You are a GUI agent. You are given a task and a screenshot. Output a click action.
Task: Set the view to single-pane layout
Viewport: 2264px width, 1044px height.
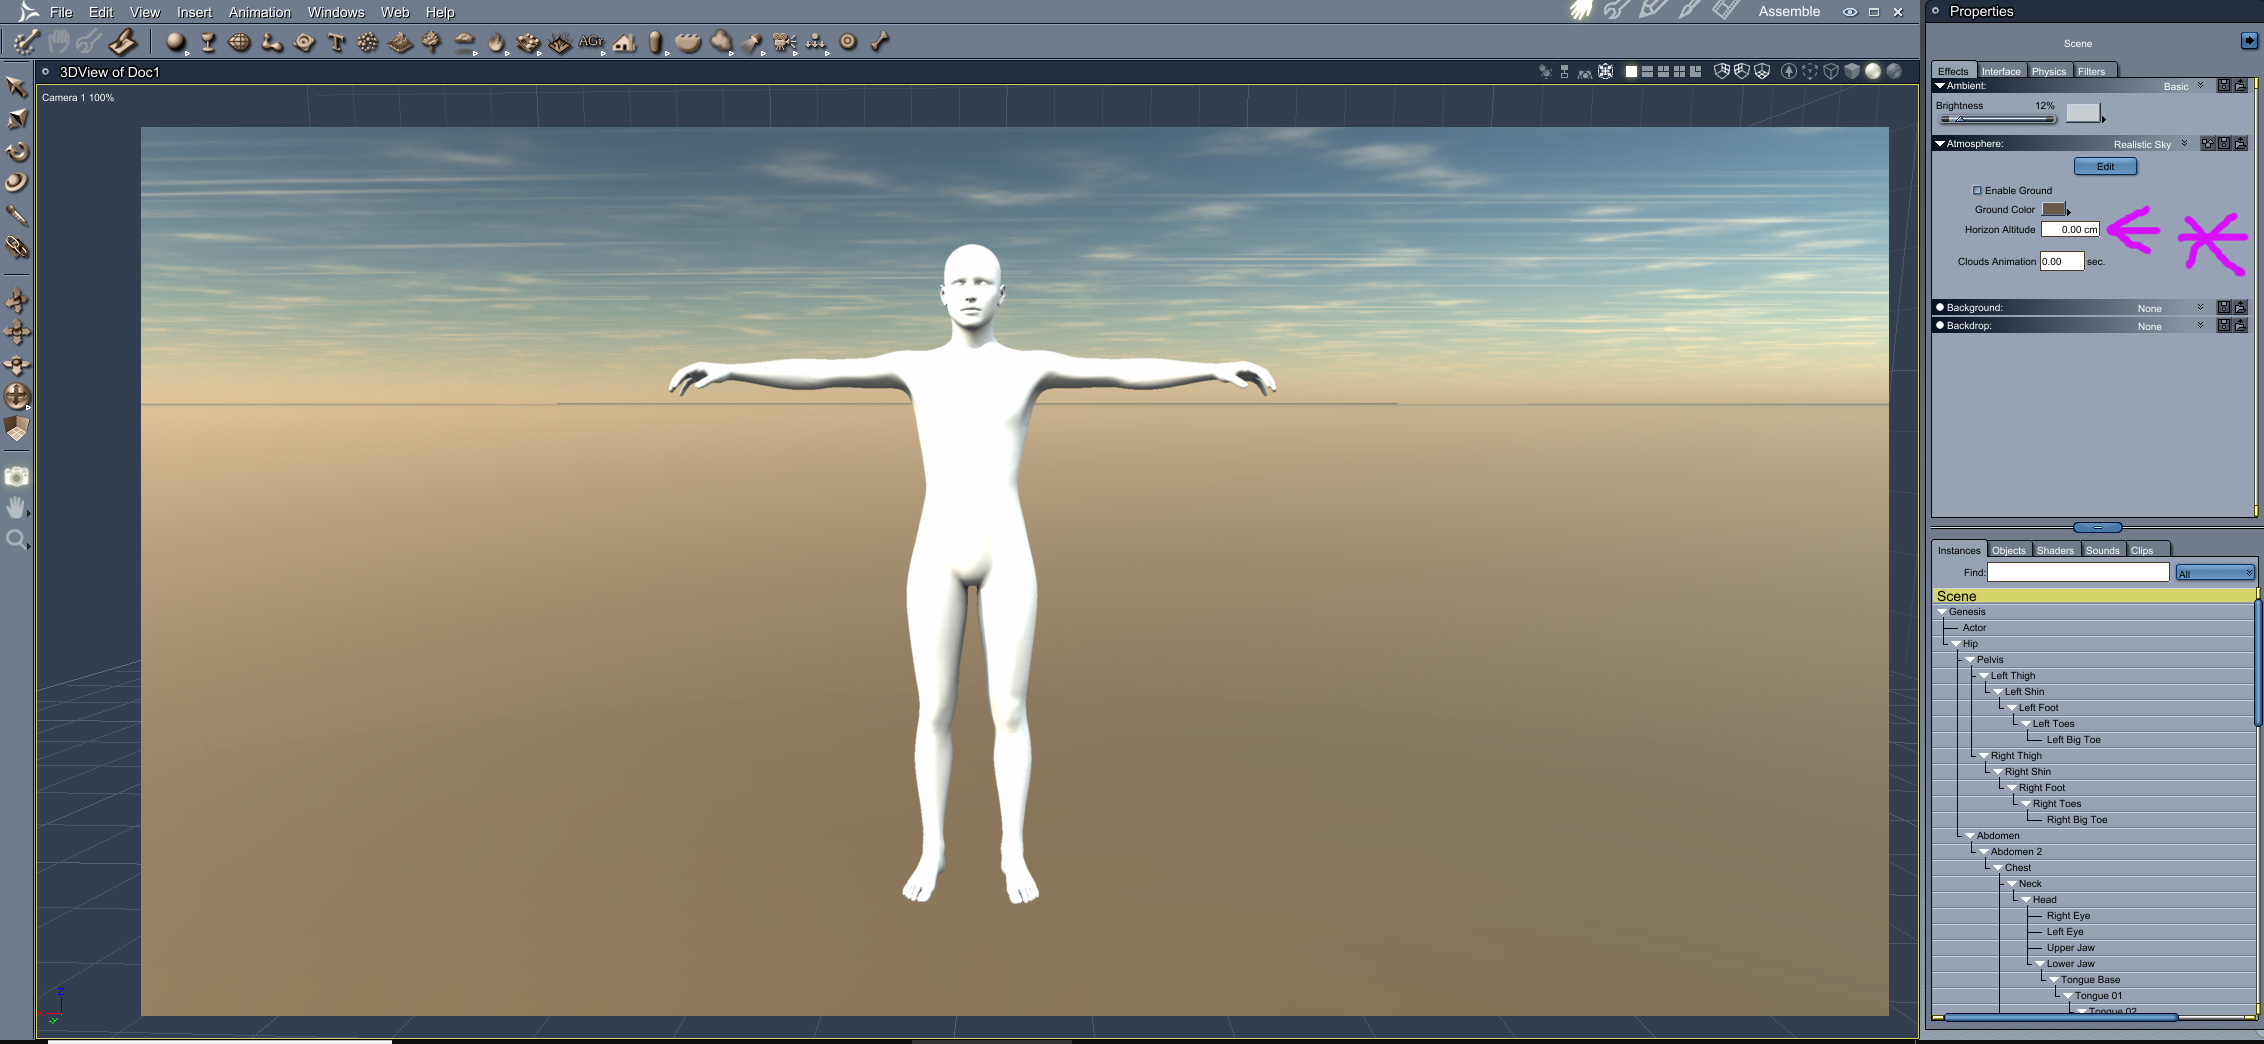point(1631,71)
